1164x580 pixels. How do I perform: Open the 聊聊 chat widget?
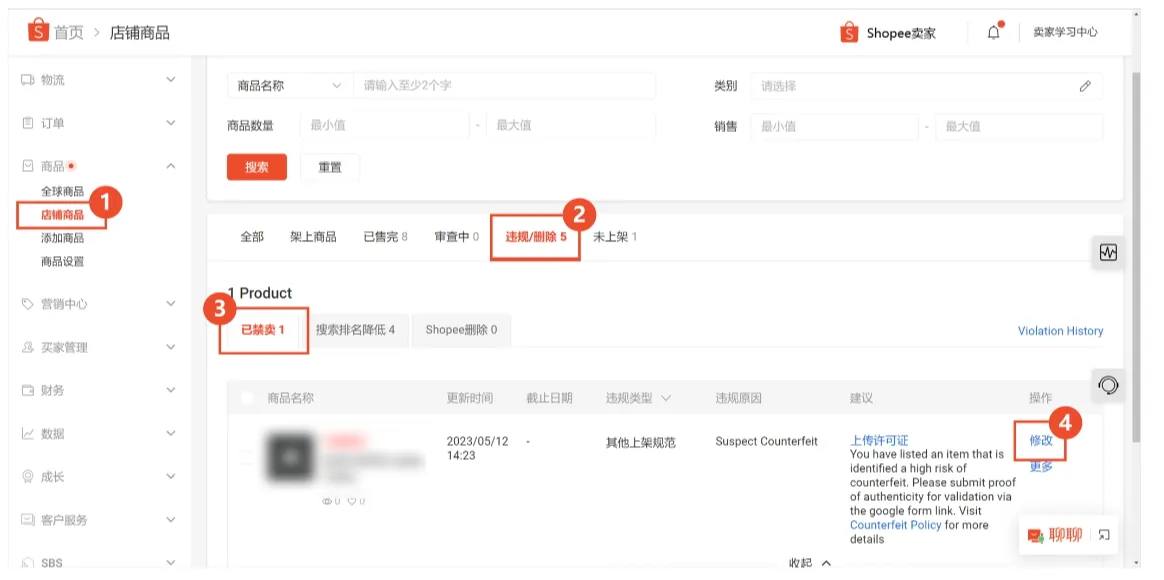click(1064, 536)
